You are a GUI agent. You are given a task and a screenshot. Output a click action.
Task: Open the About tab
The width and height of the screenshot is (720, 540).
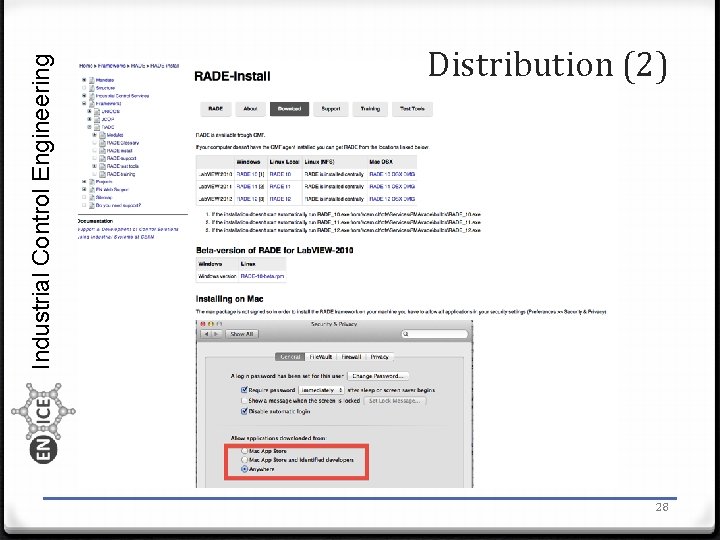click(x=250, y=109)
